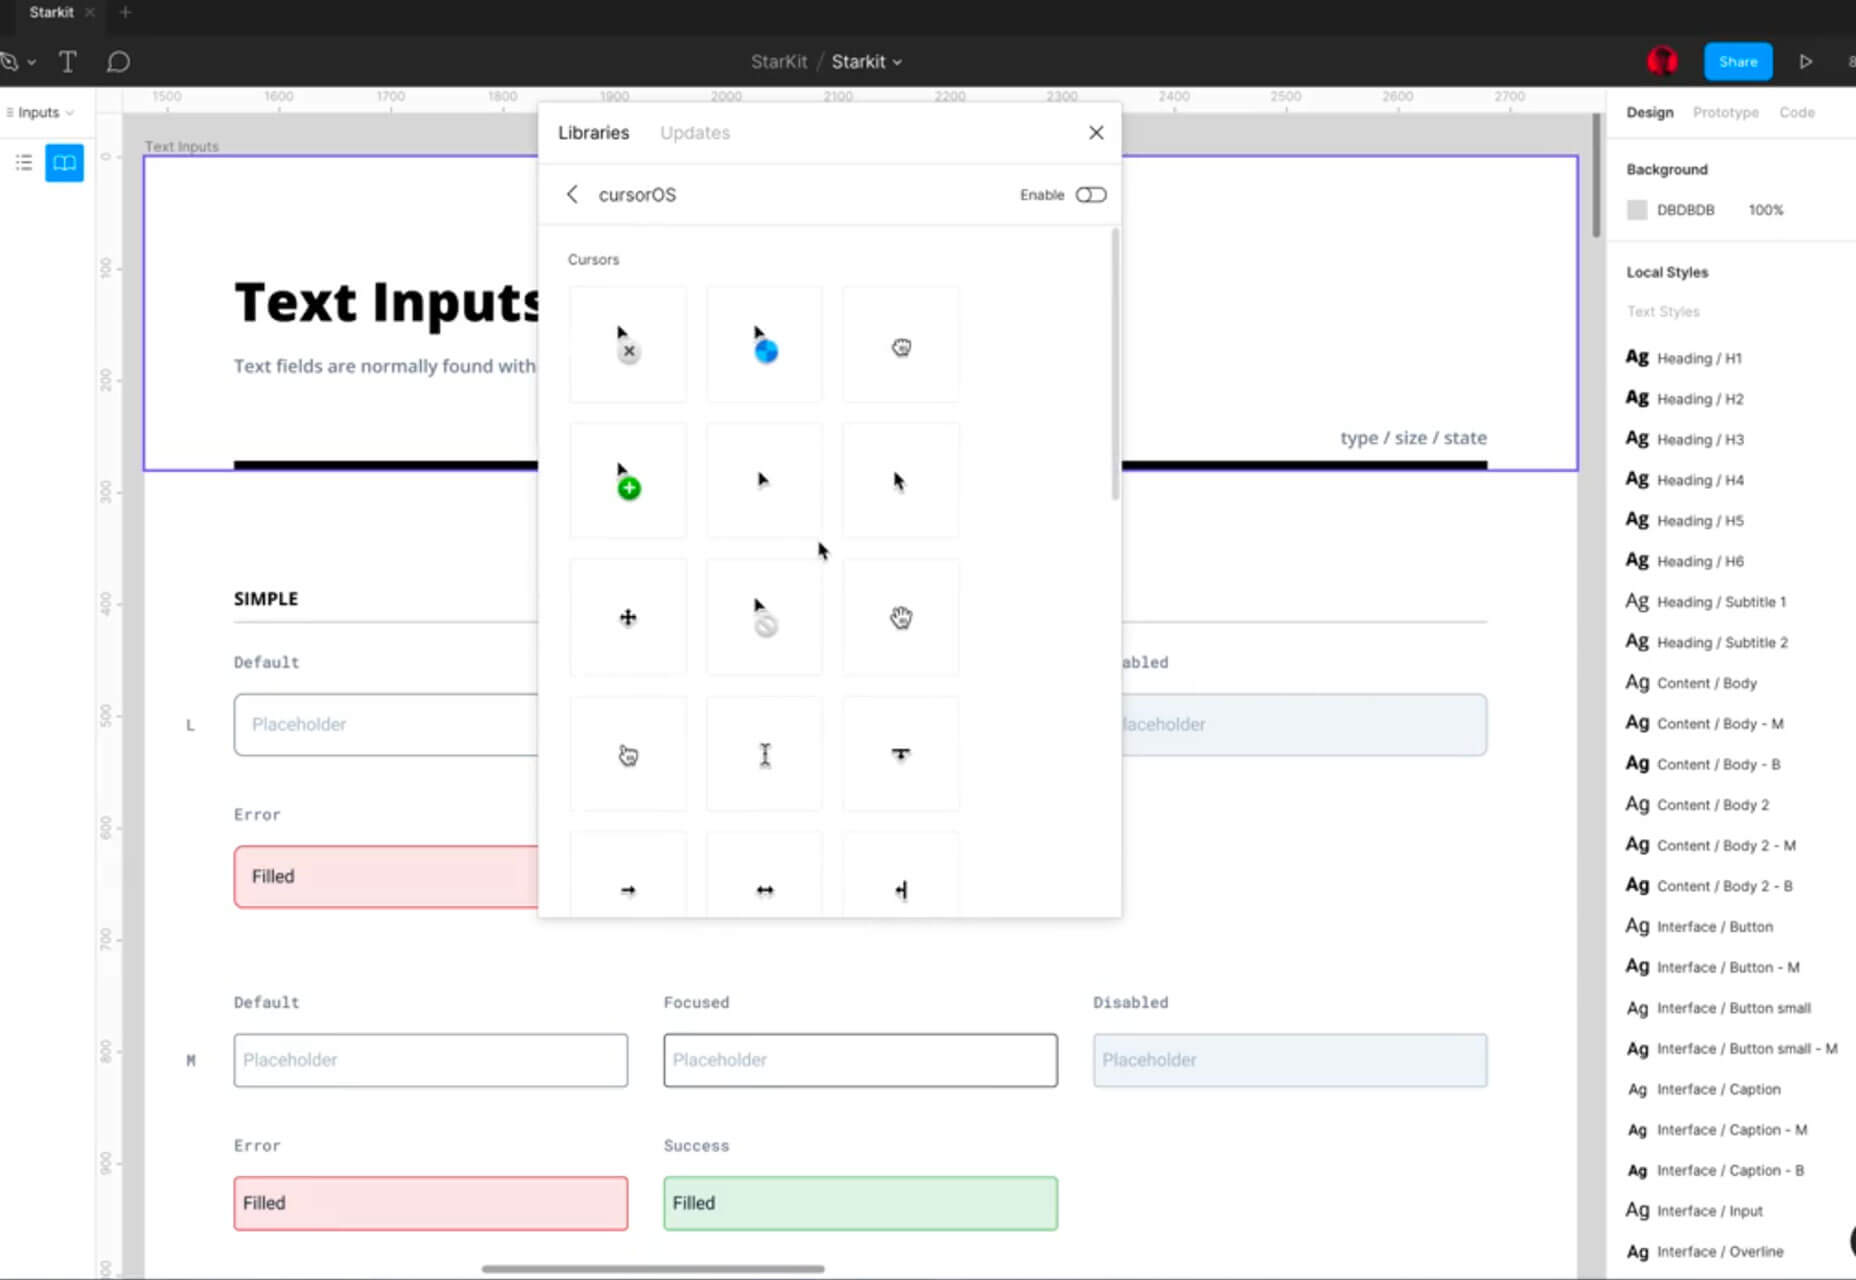Open the assets library book icon
This screenshot has height=1280, width=1856.
pos(64,163)
